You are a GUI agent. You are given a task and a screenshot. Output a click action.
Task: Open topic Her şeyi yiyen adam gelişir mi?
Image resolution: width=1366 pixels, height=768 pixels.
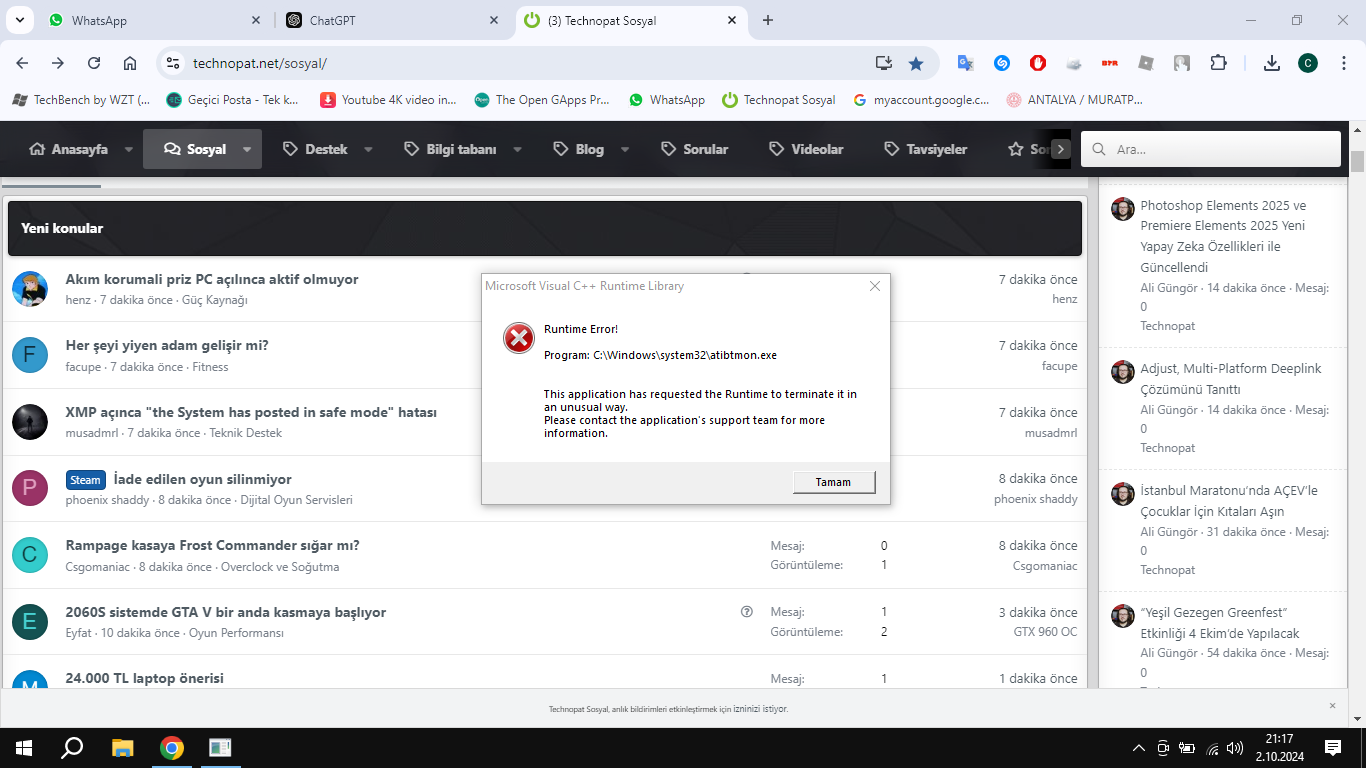167,345
